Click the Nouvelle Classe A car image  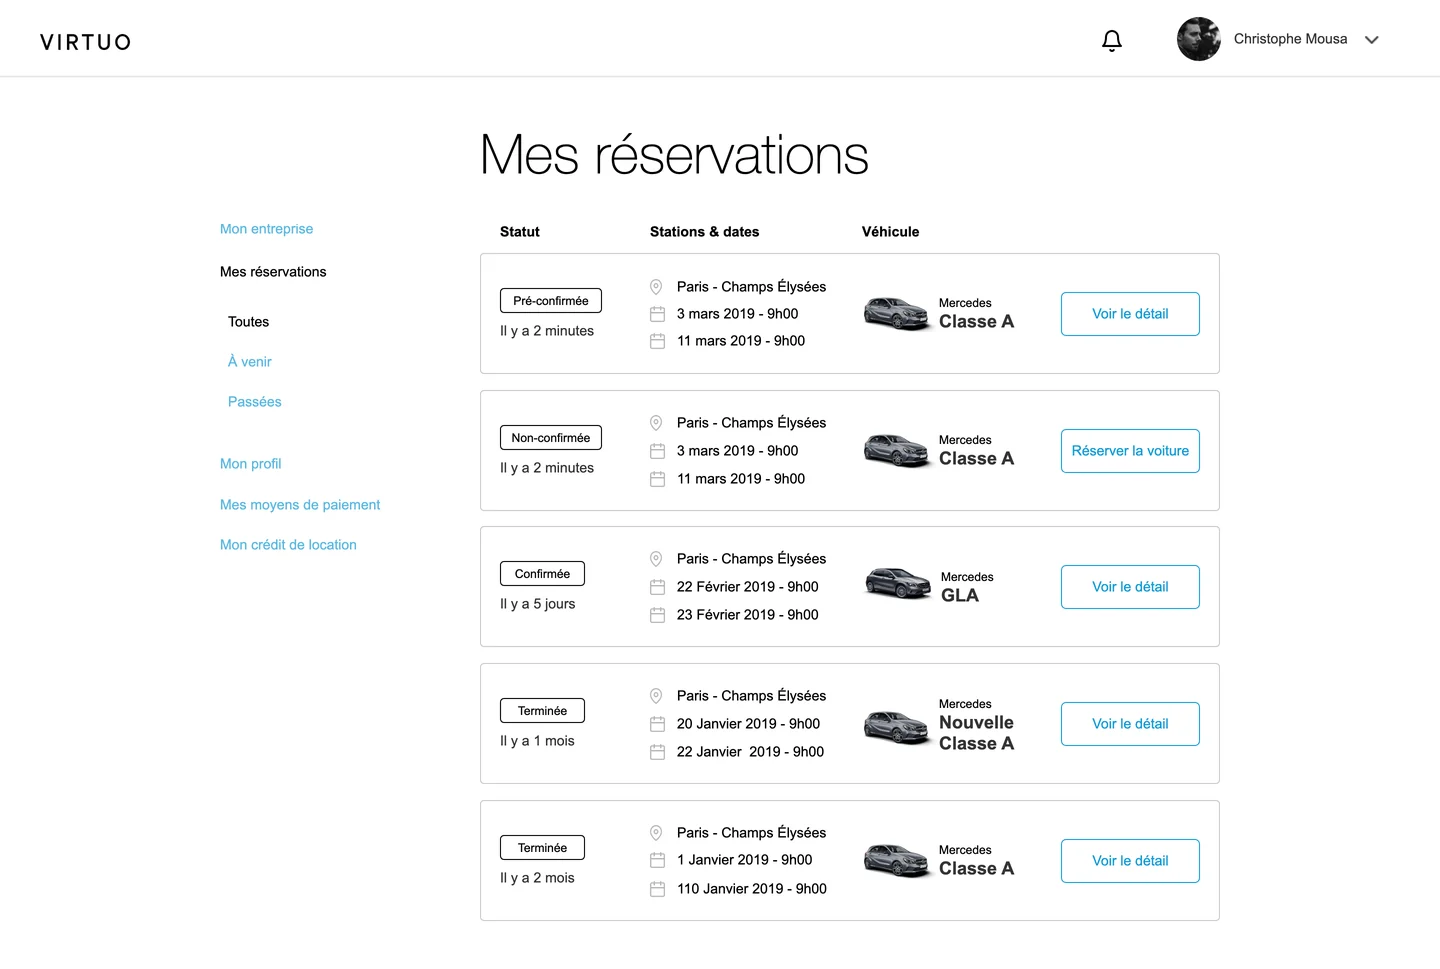tap(898, 727)
